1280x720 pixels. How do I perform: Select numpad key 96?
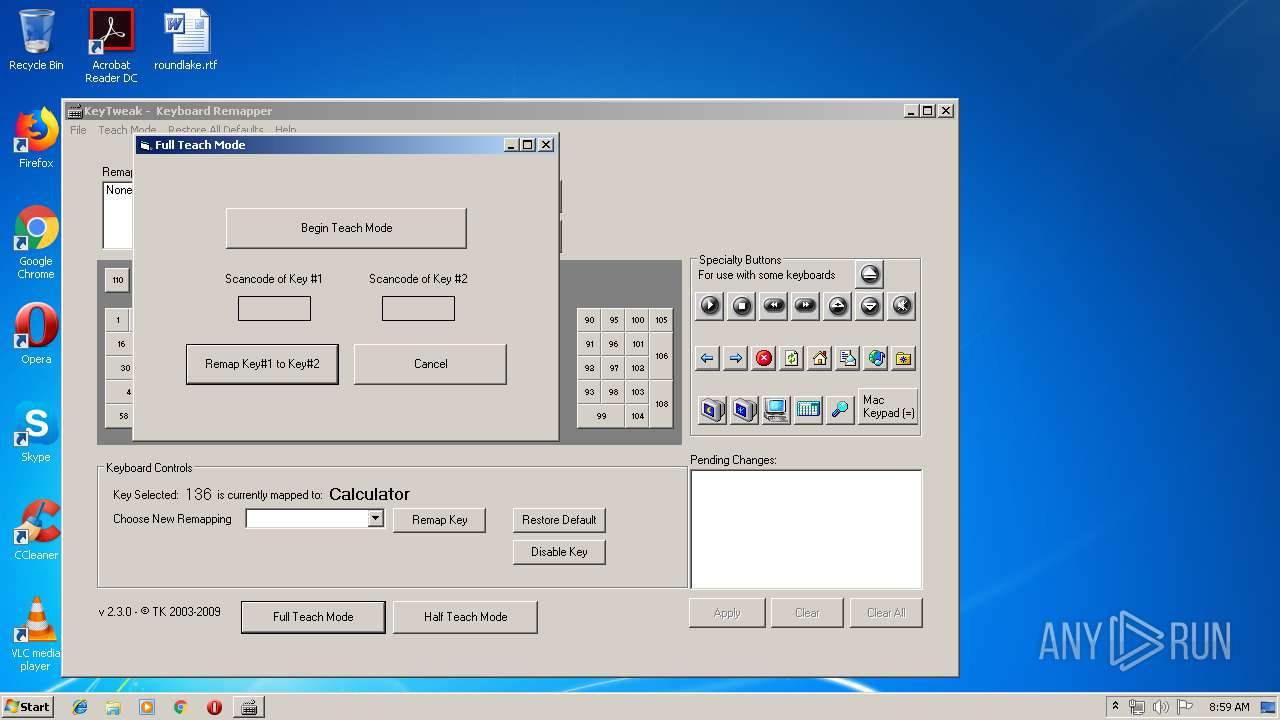614,344
